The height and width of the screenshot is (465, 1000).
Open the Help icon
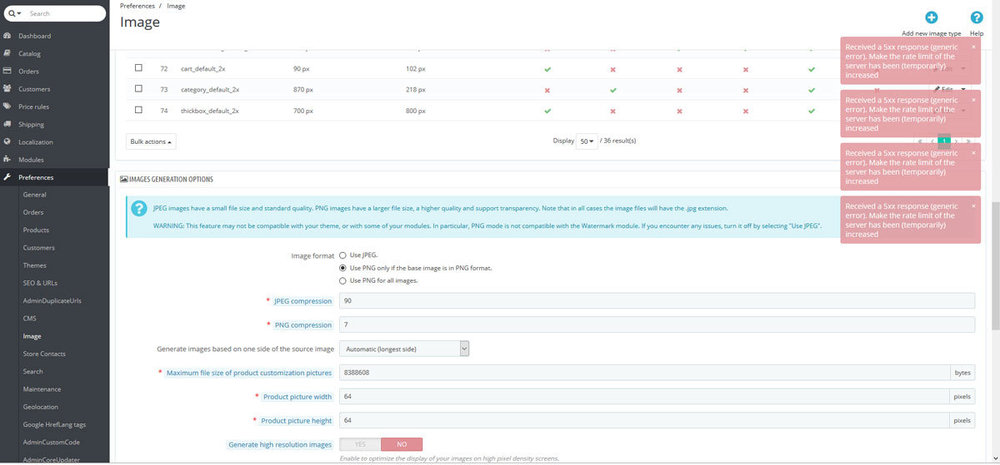pos(976,18)
